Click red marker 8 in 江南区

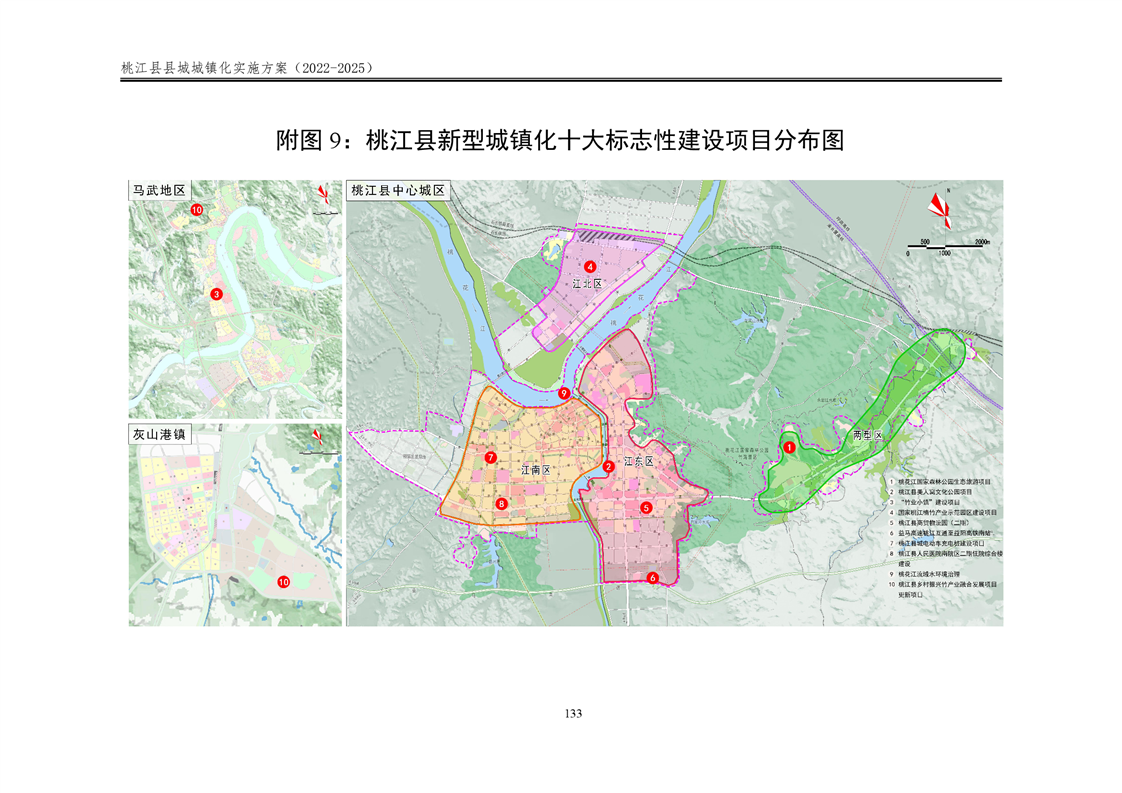click(501, 504)
